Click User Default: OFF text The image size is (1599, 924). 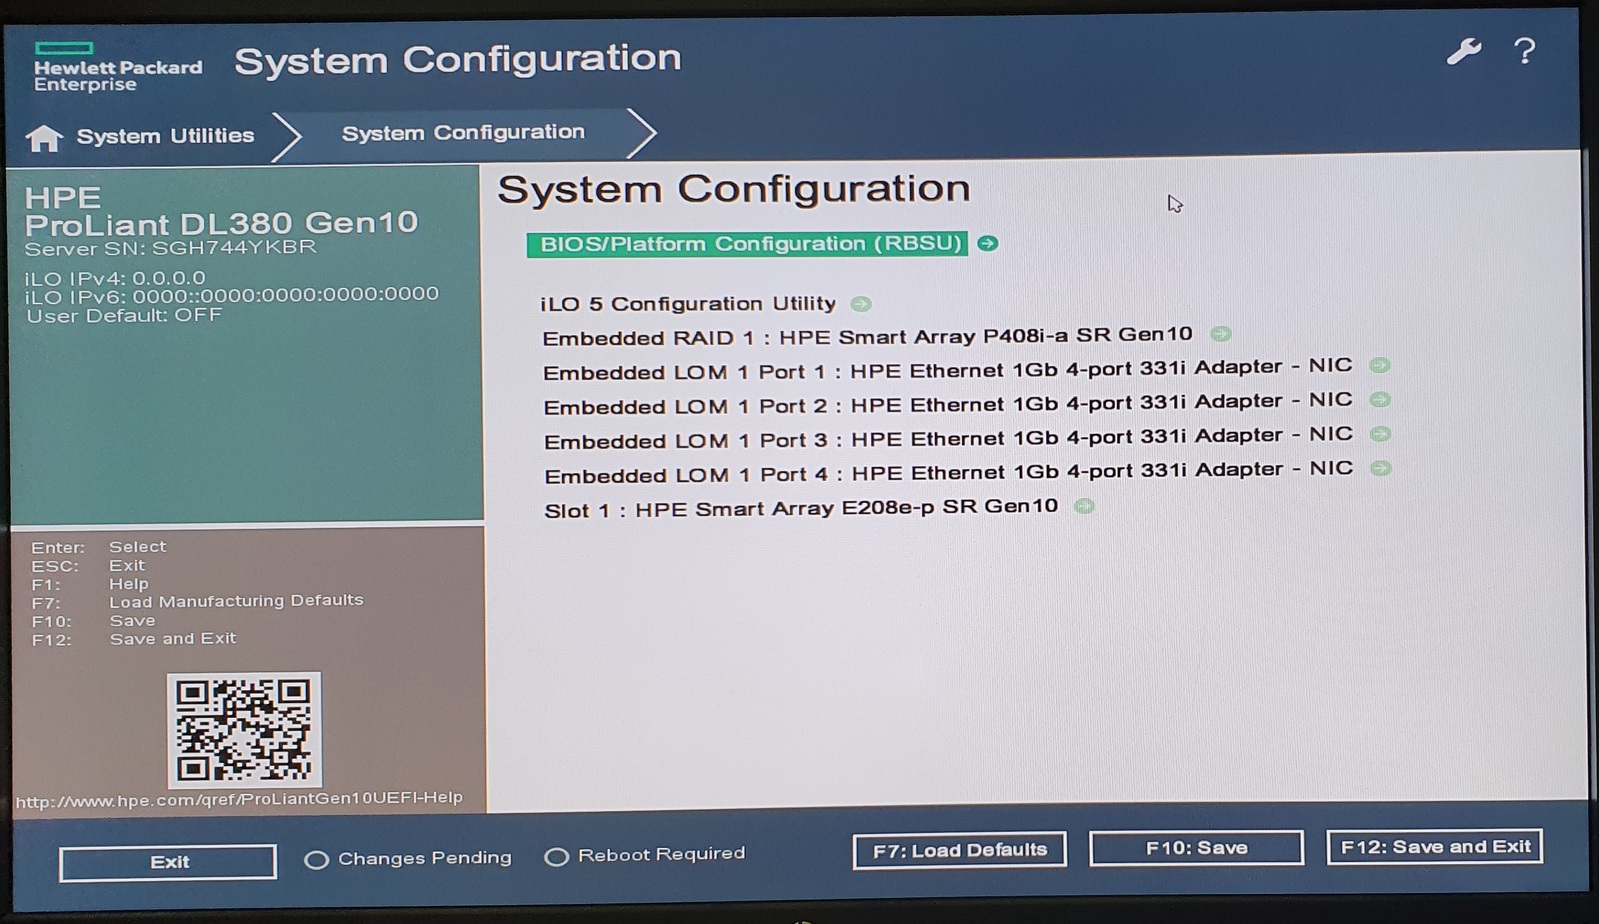[124, 316]
